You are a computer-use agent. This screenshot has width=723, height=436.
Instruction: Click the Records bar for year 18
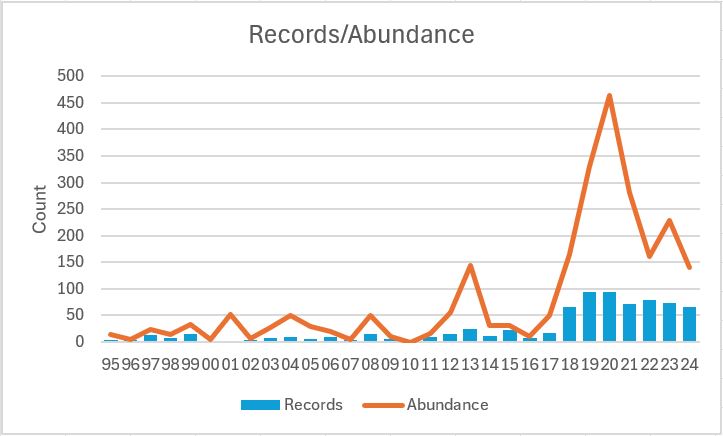coord(569,324)
